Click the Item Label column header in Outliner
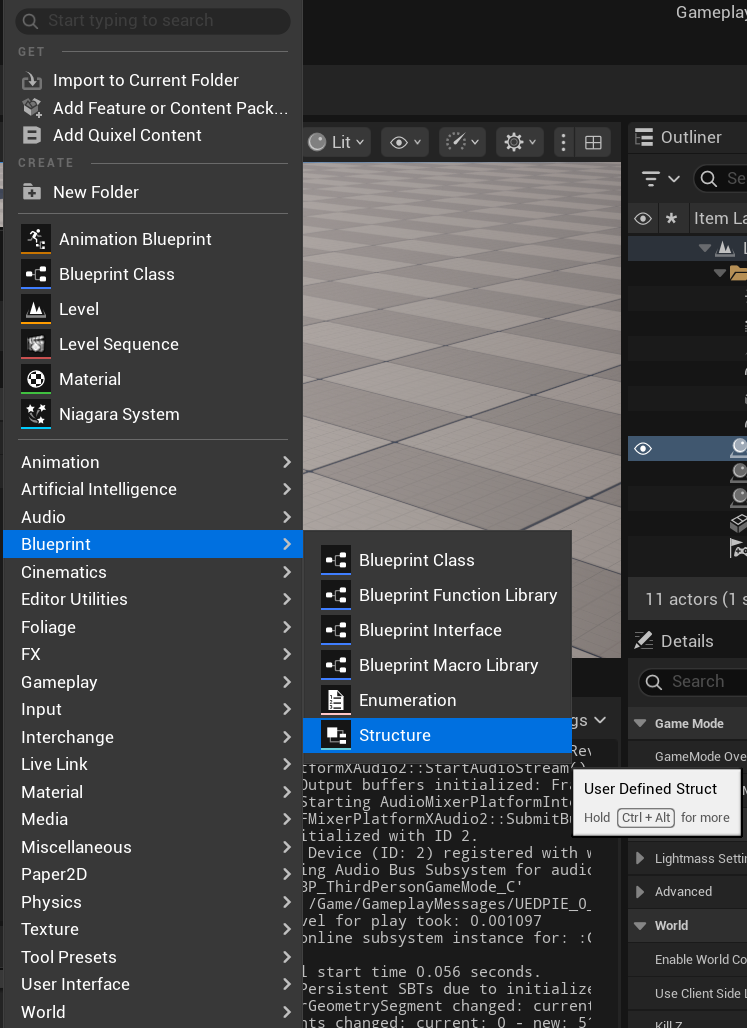 (719, 218)
